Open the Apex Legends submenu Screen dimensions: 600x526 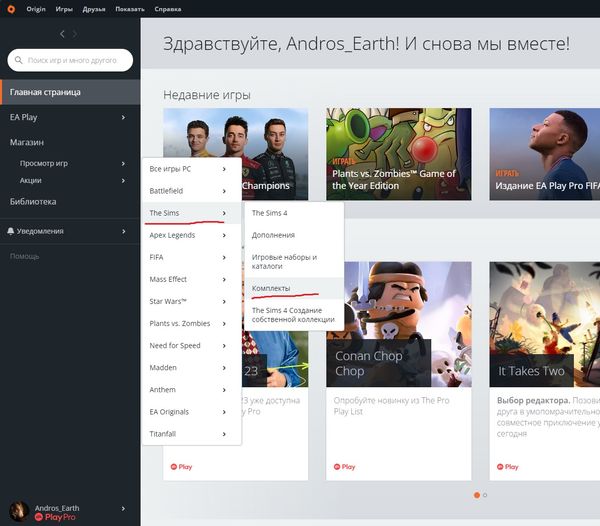click(x=192, y=235)
